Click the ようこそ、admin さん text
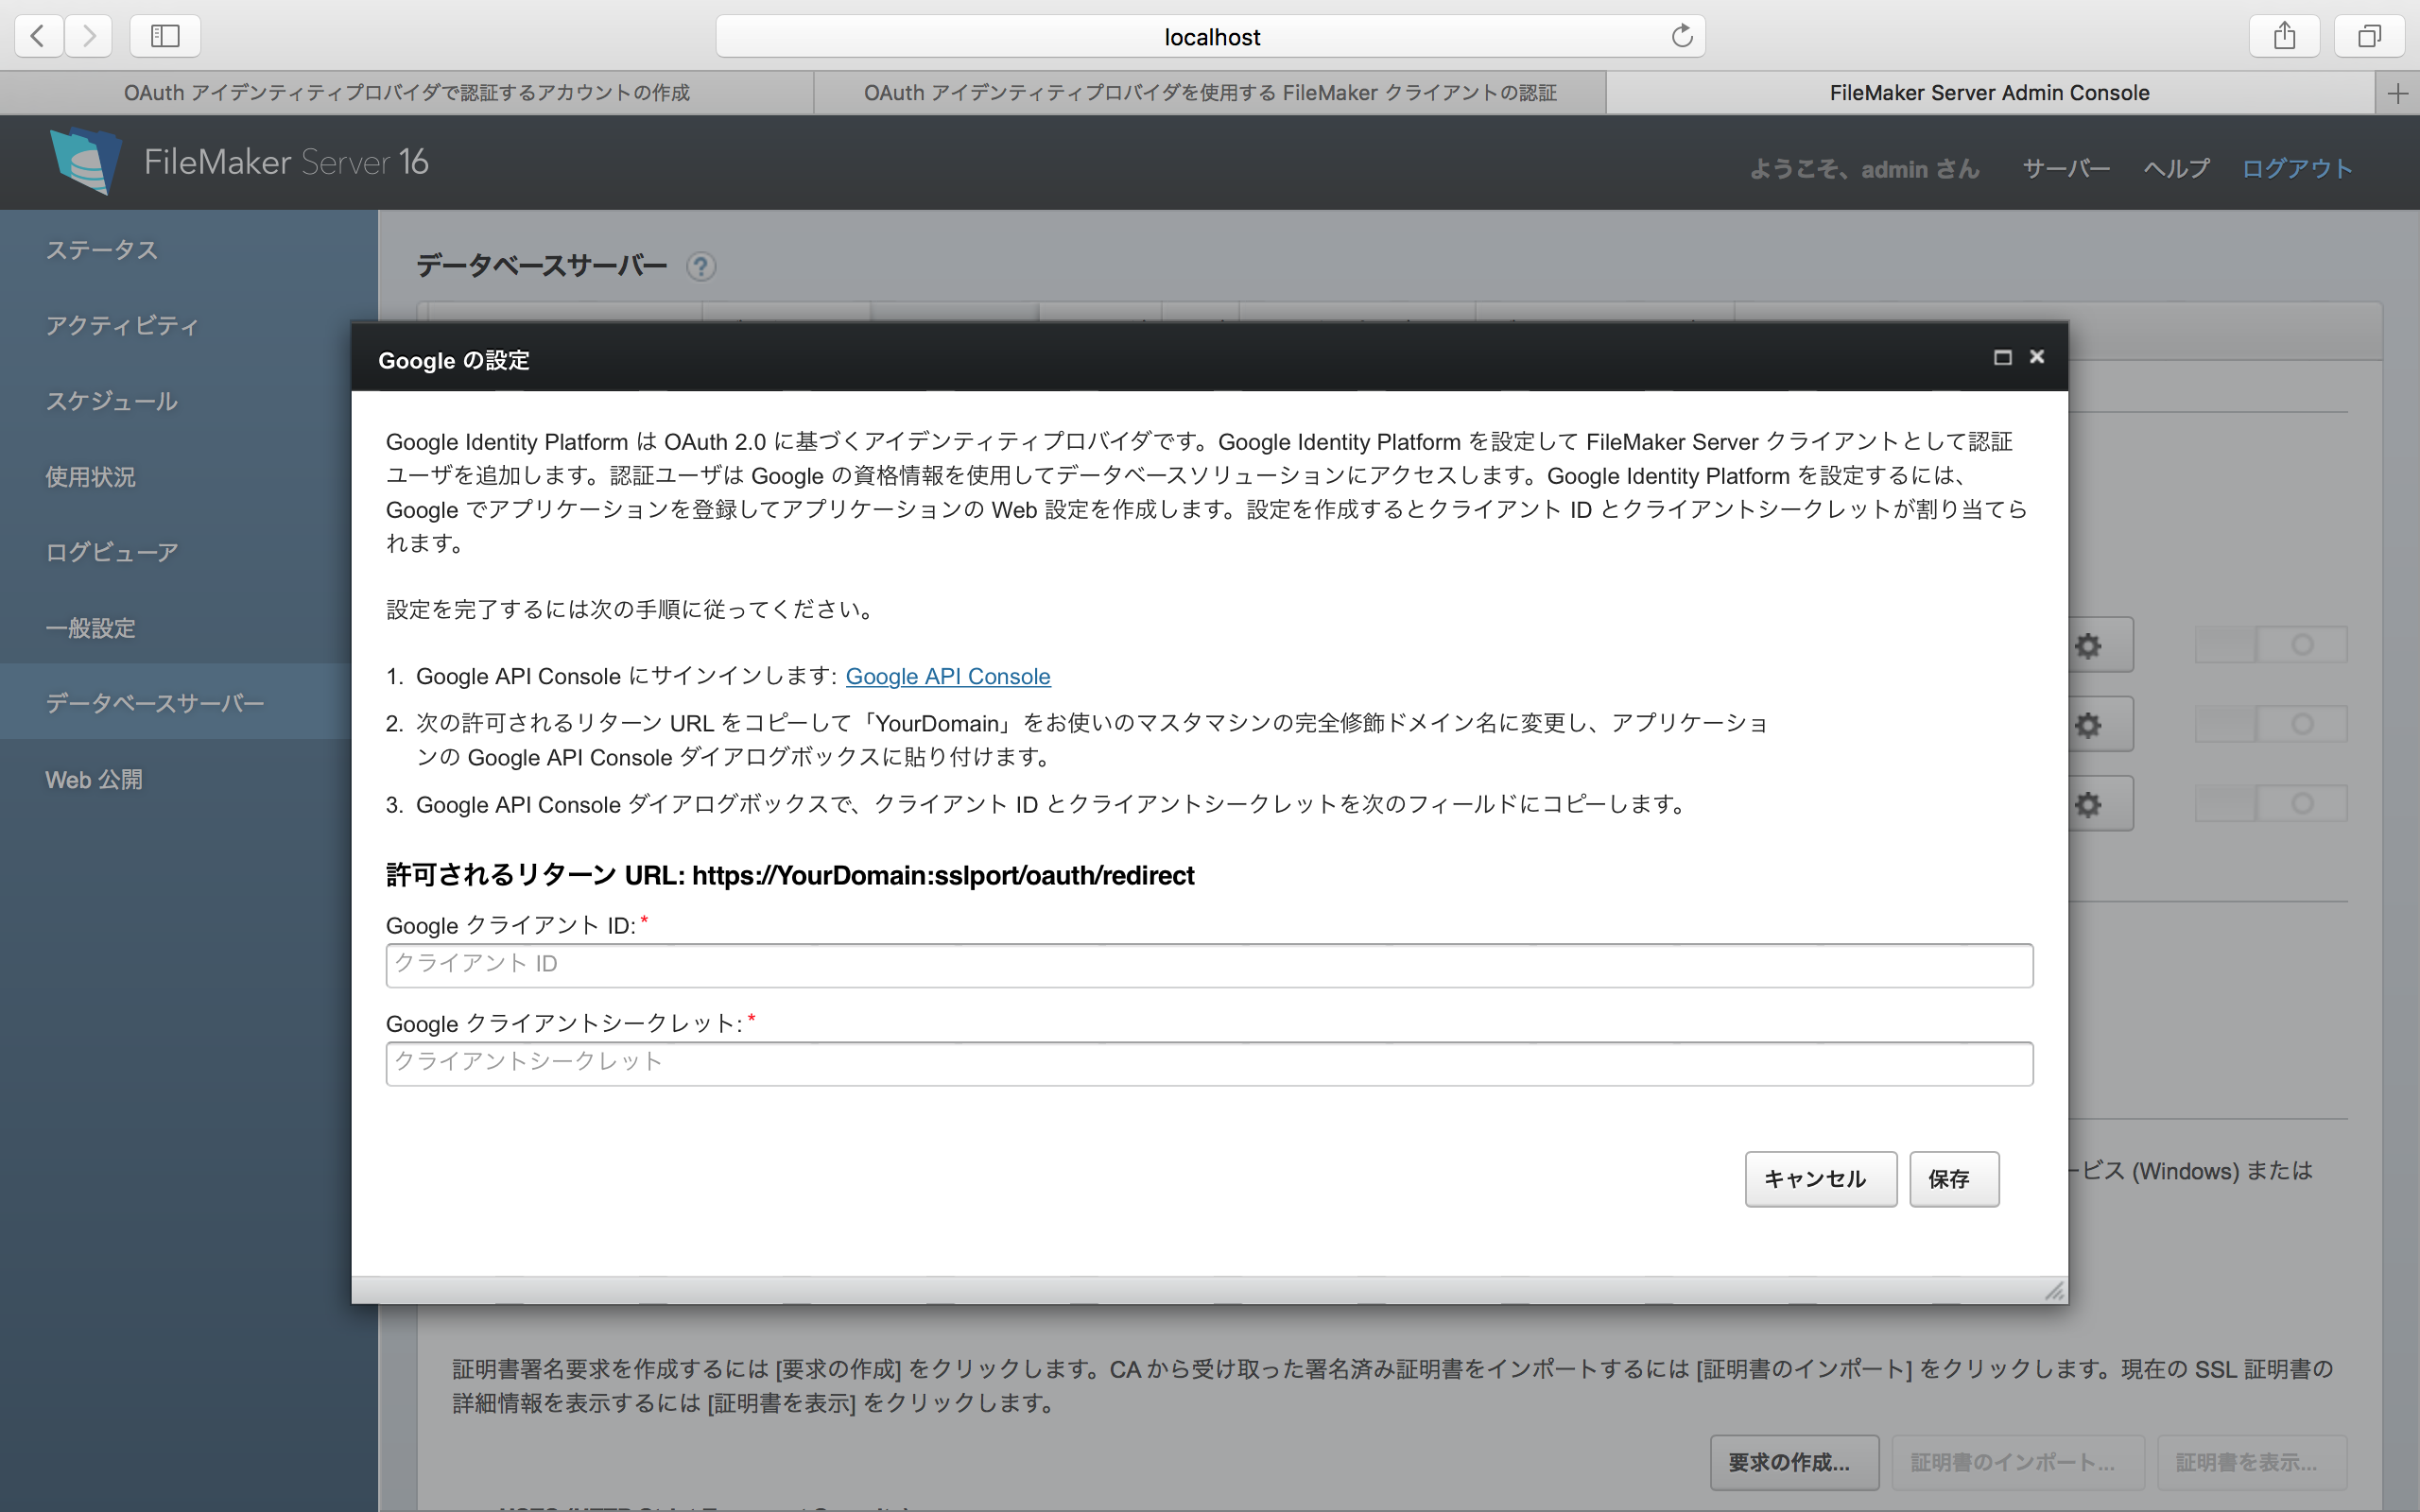 pyautogui.click(x=1864, y=168)
